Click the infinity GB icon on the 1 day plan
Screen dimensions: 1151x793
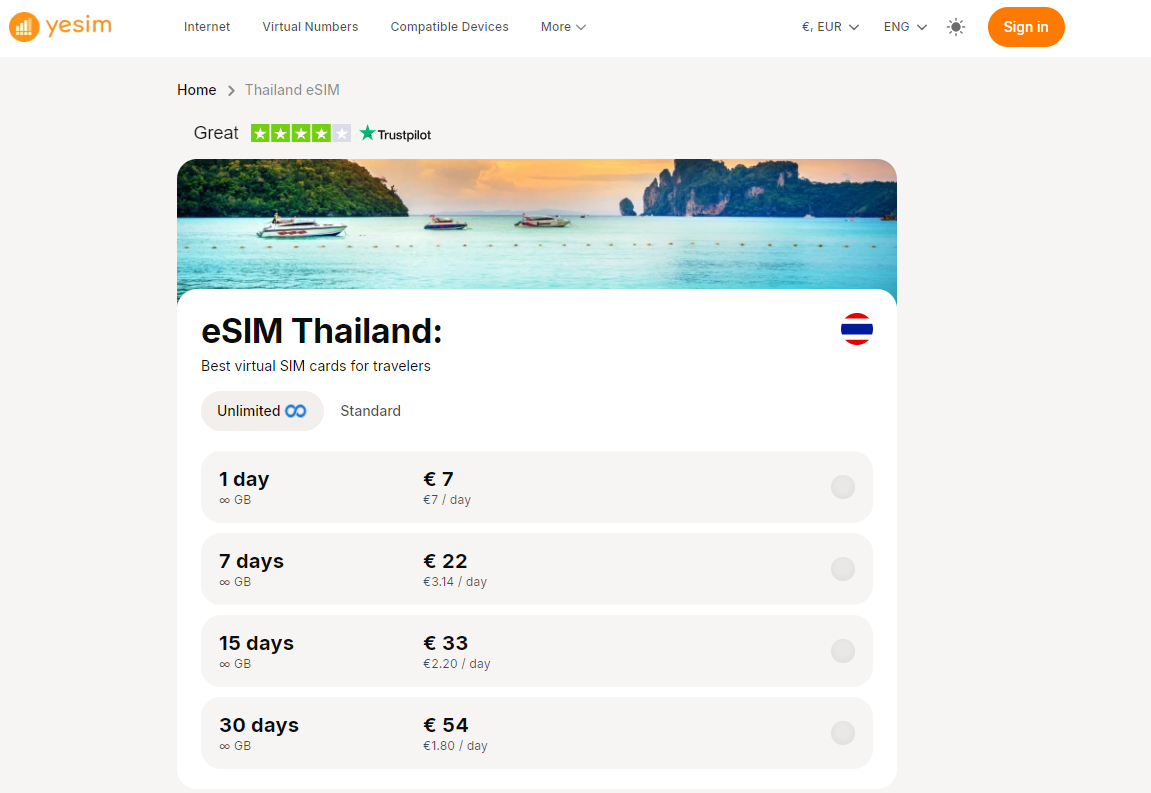(224, 500)
